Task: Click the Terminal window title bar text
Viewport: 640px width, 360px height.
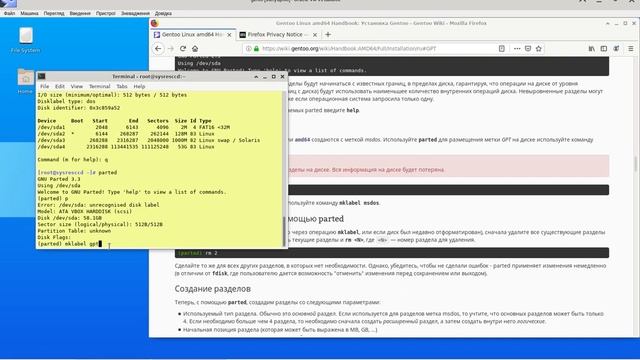Action: 149,76
